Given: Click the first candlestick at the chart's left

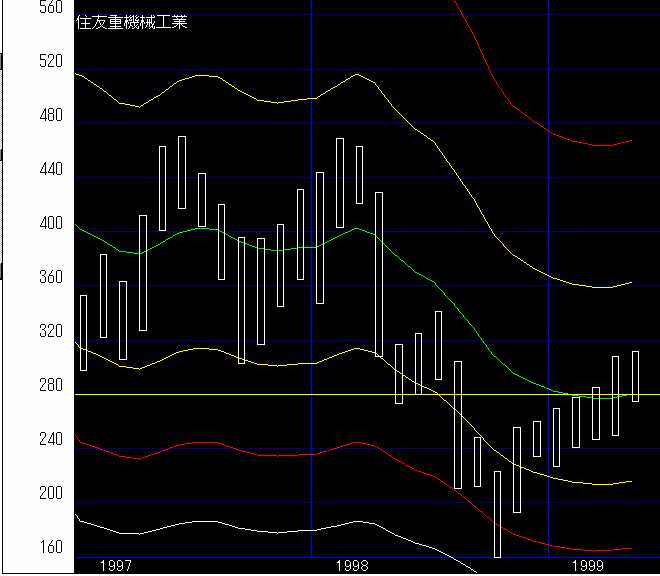Looking at the screenshot, I should point(83,332).
